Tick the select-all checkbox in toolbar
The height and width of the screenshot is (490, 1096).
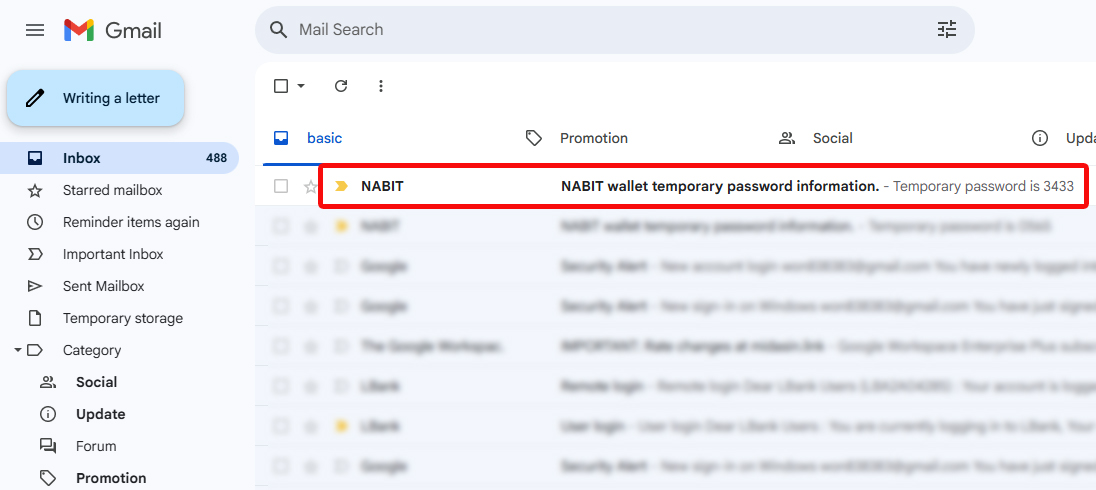pyautogui.click(x=281, y=86)
